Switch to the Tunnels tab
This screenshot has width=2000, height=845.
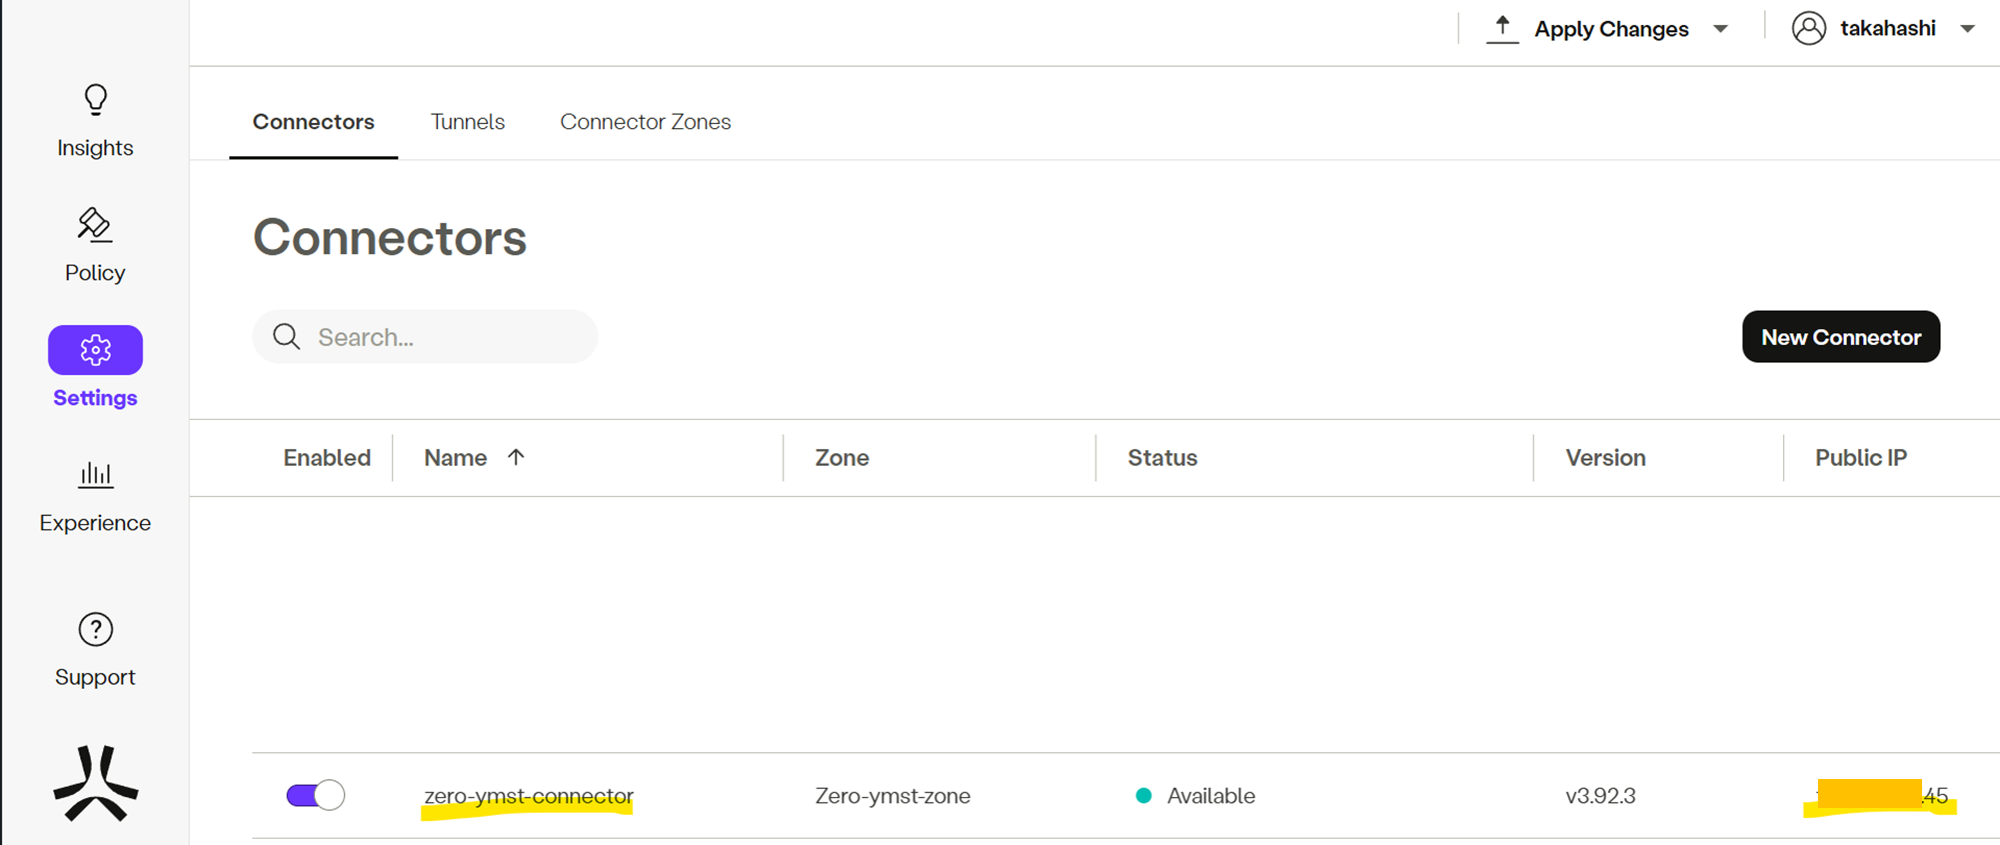pyautogui.click(x=467, y=122)
